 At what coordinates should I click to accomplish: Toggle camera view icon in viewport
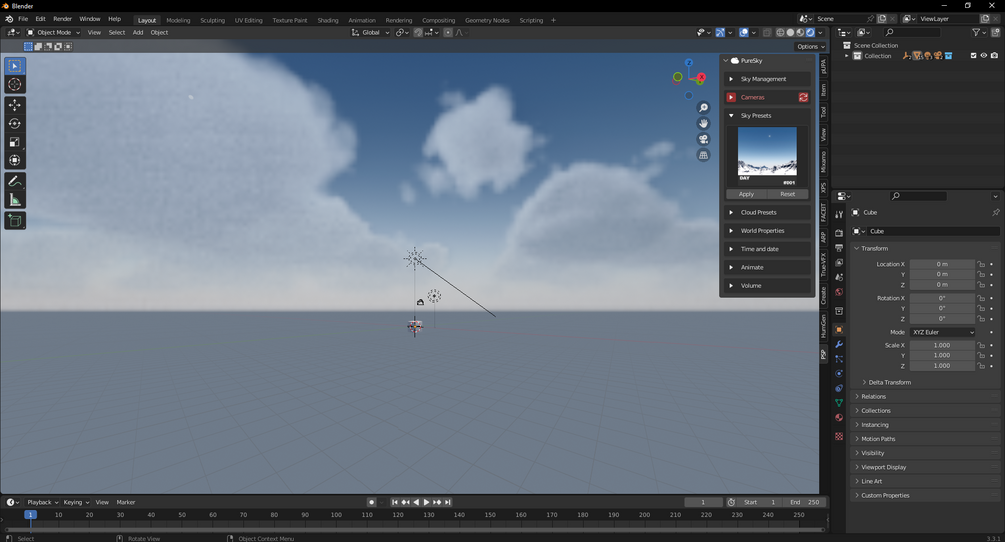(x=703, y=139)
